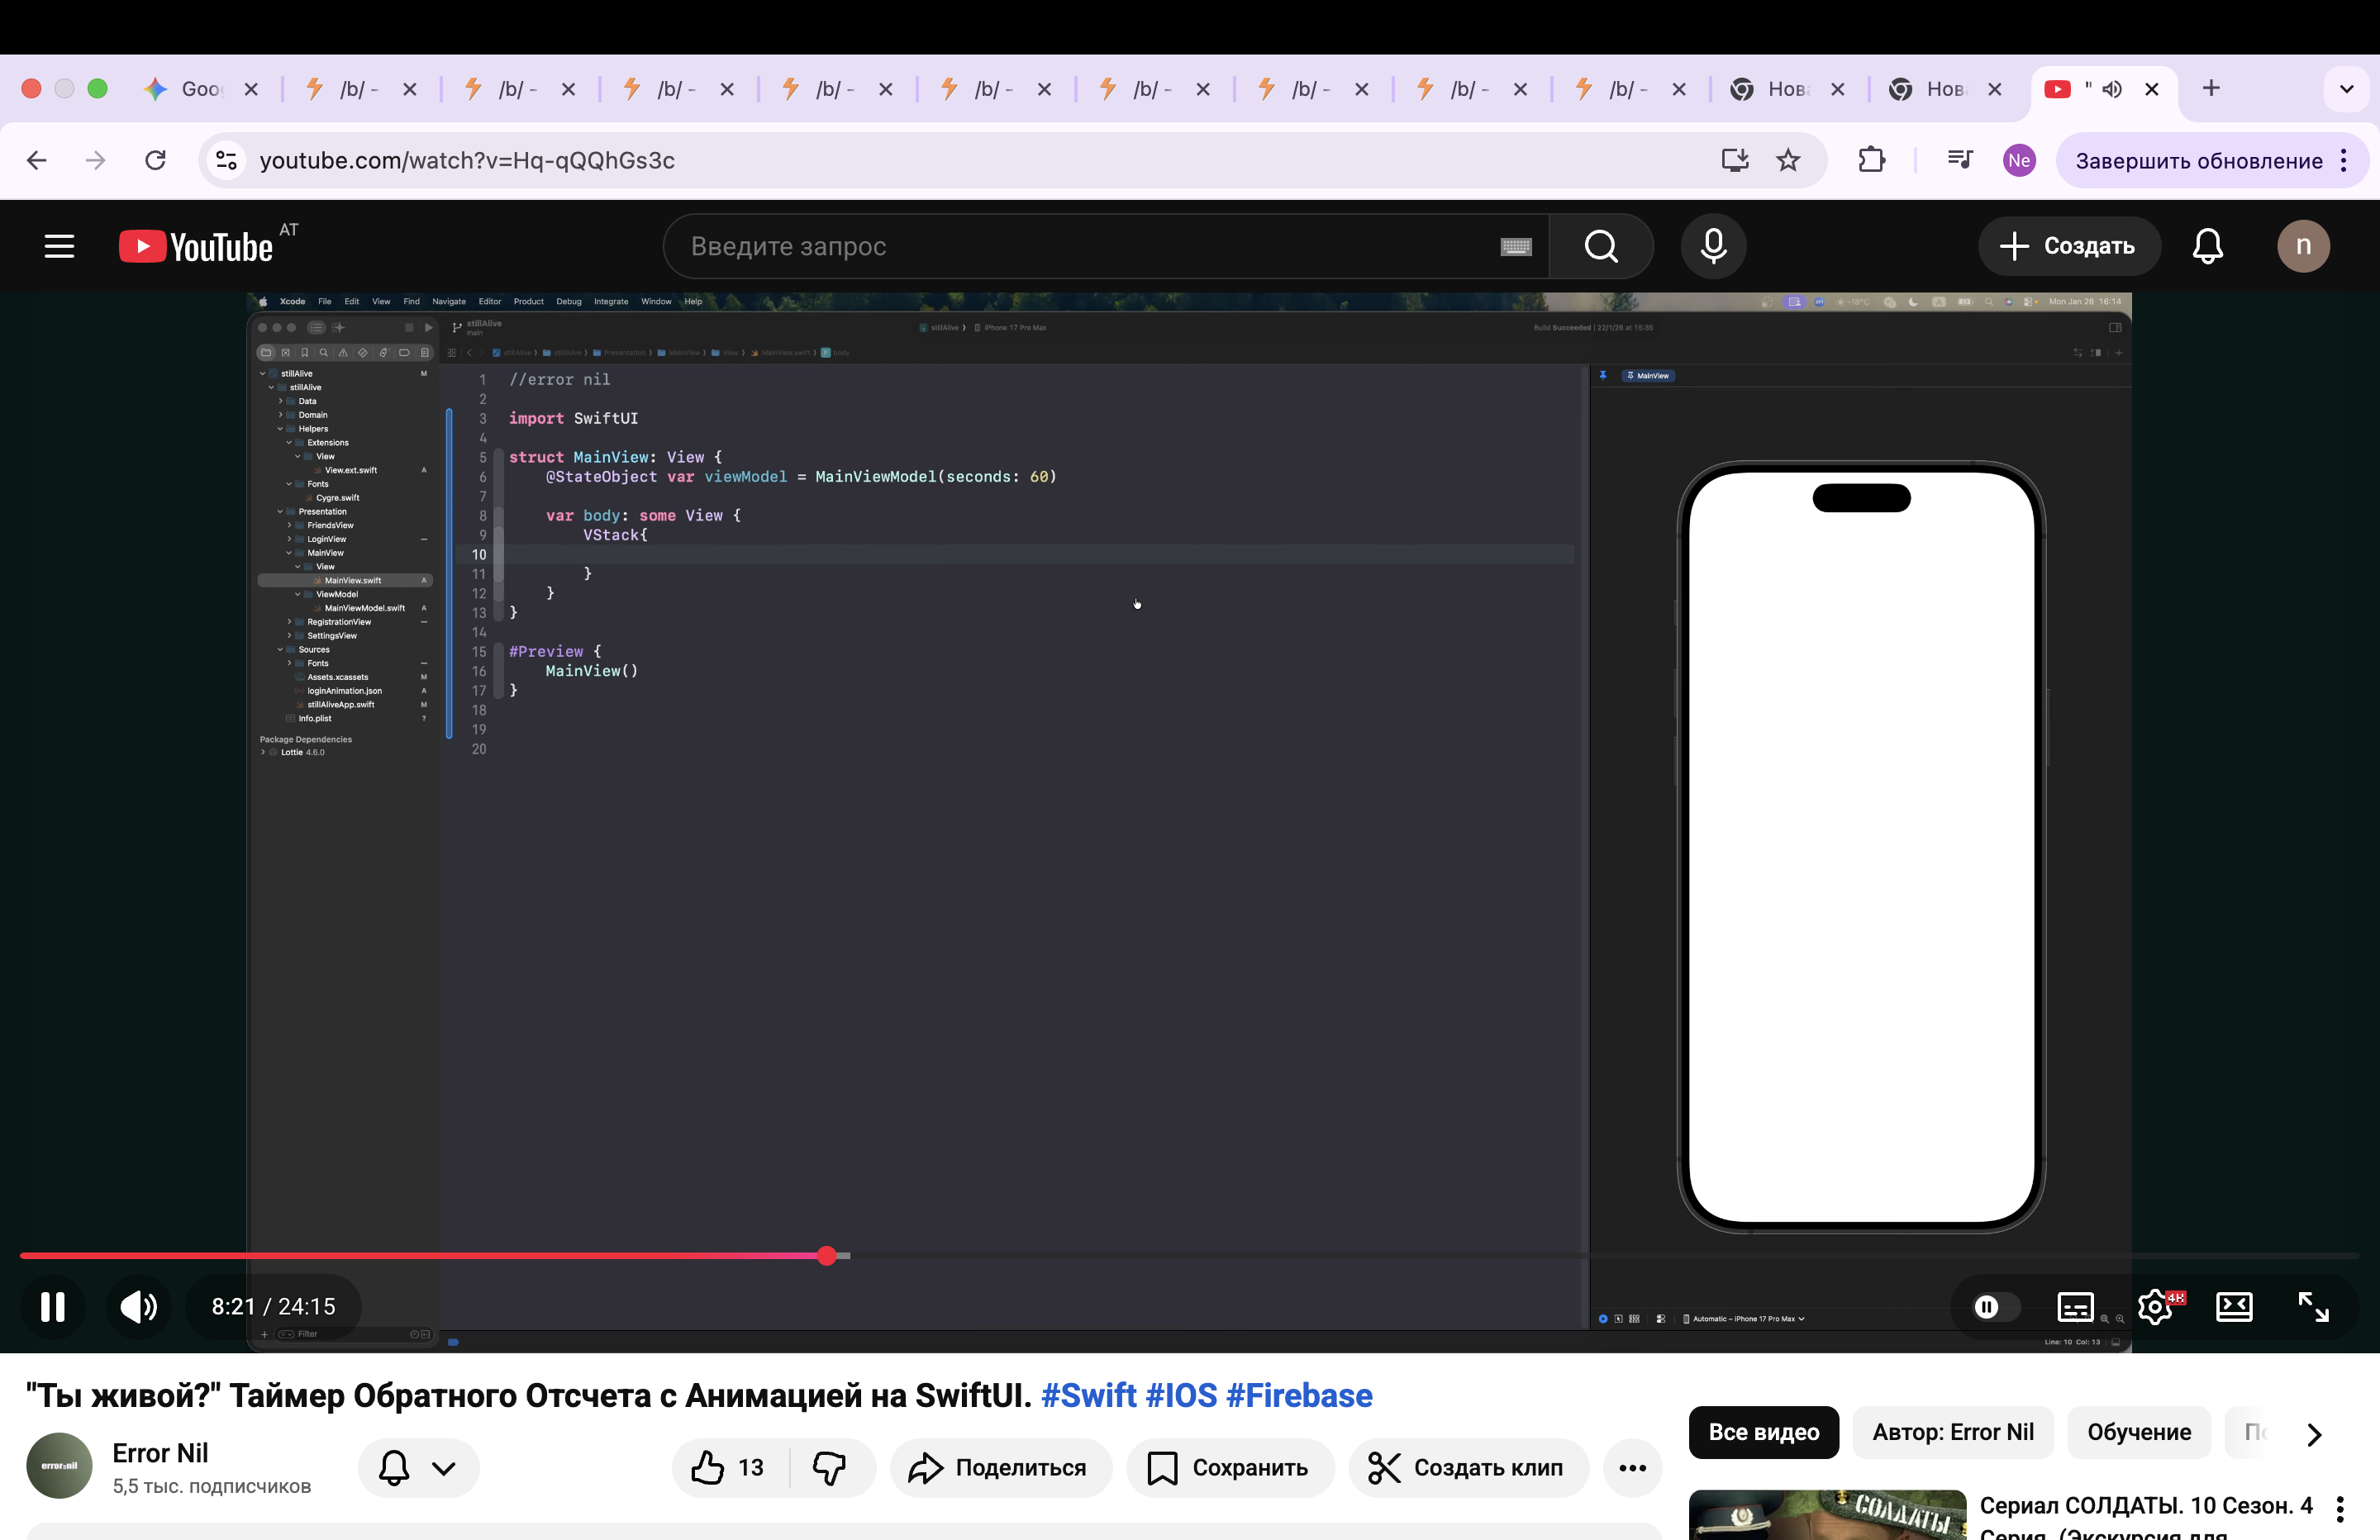Switch to theater mode
Viewport: 2380px width, 1540px height.
point(2234,1306)
